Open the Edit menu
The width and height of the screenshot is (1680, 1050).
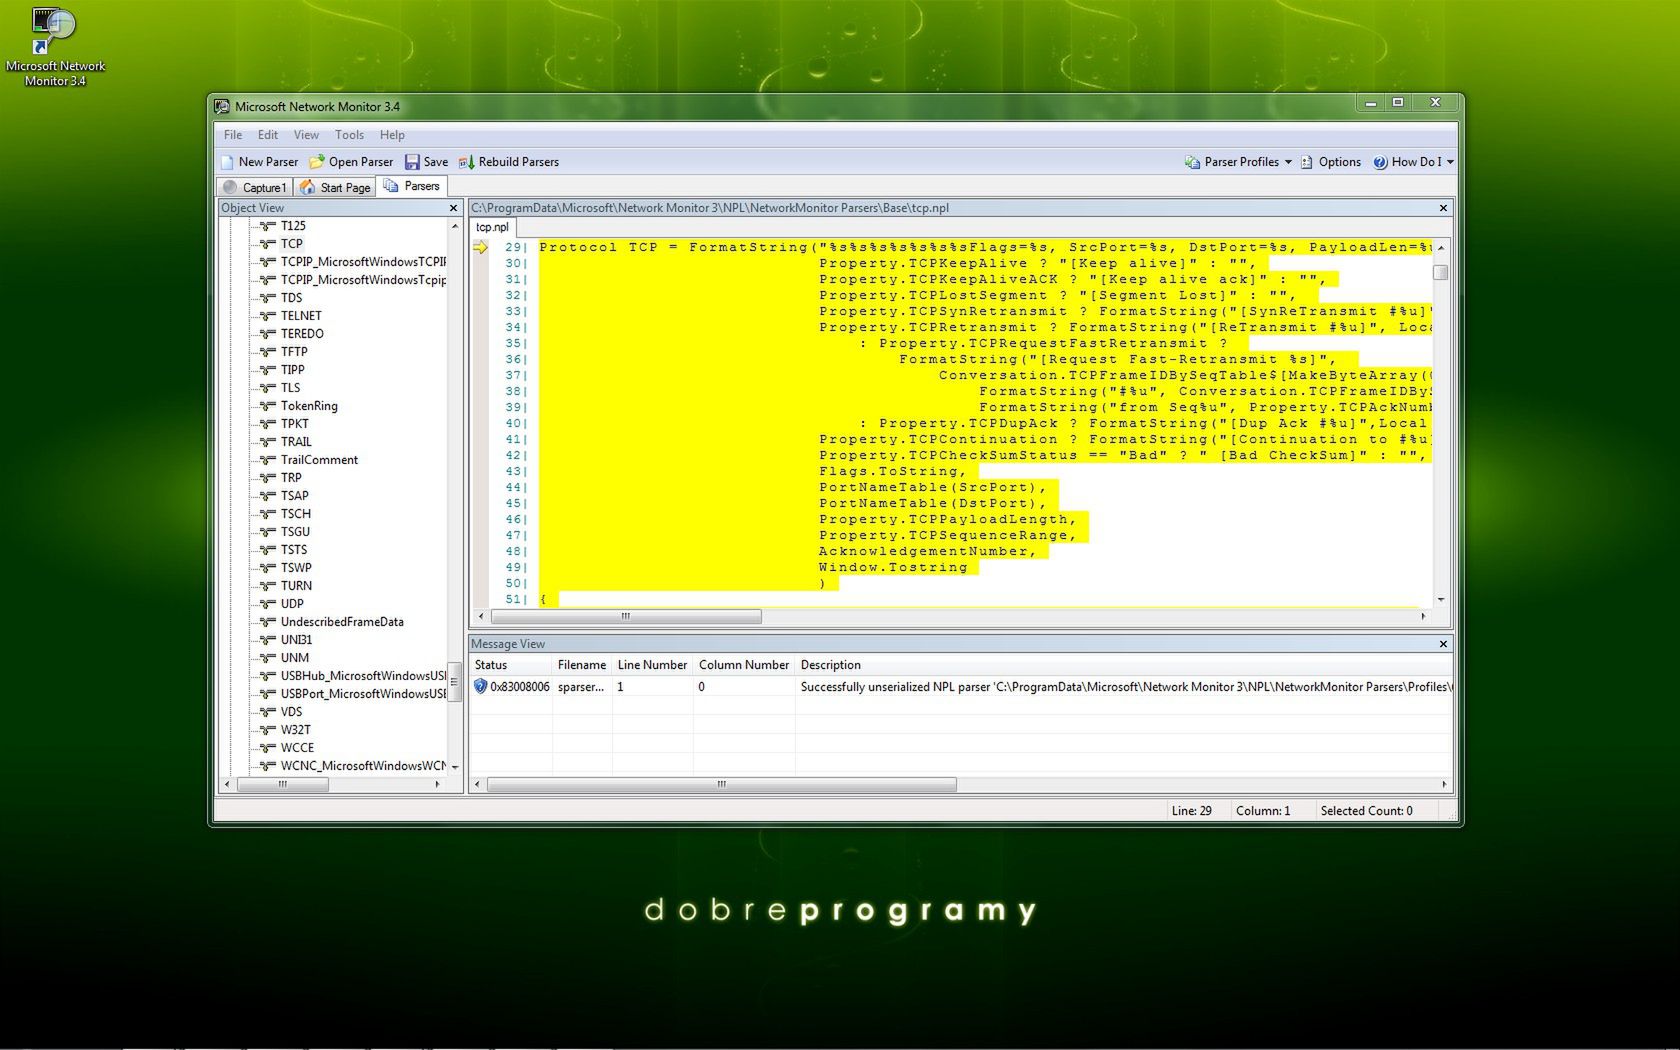pos(268,135)
